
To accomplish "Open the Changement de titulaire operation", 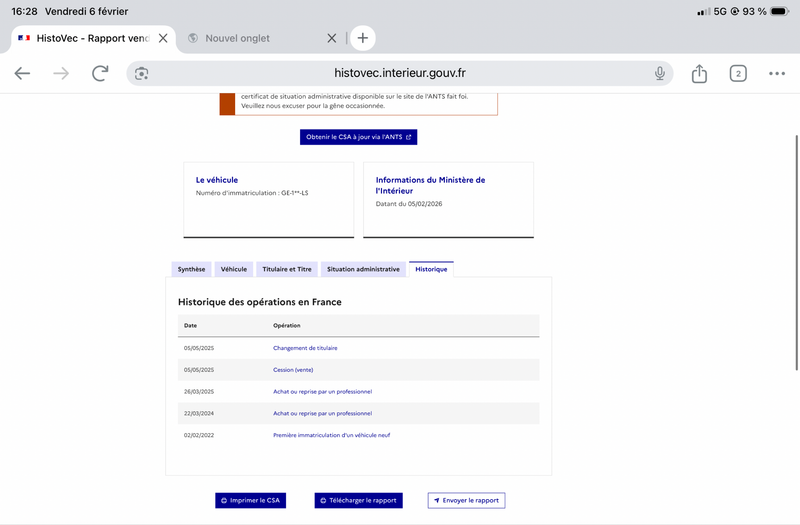I will [x=305, y=348].
